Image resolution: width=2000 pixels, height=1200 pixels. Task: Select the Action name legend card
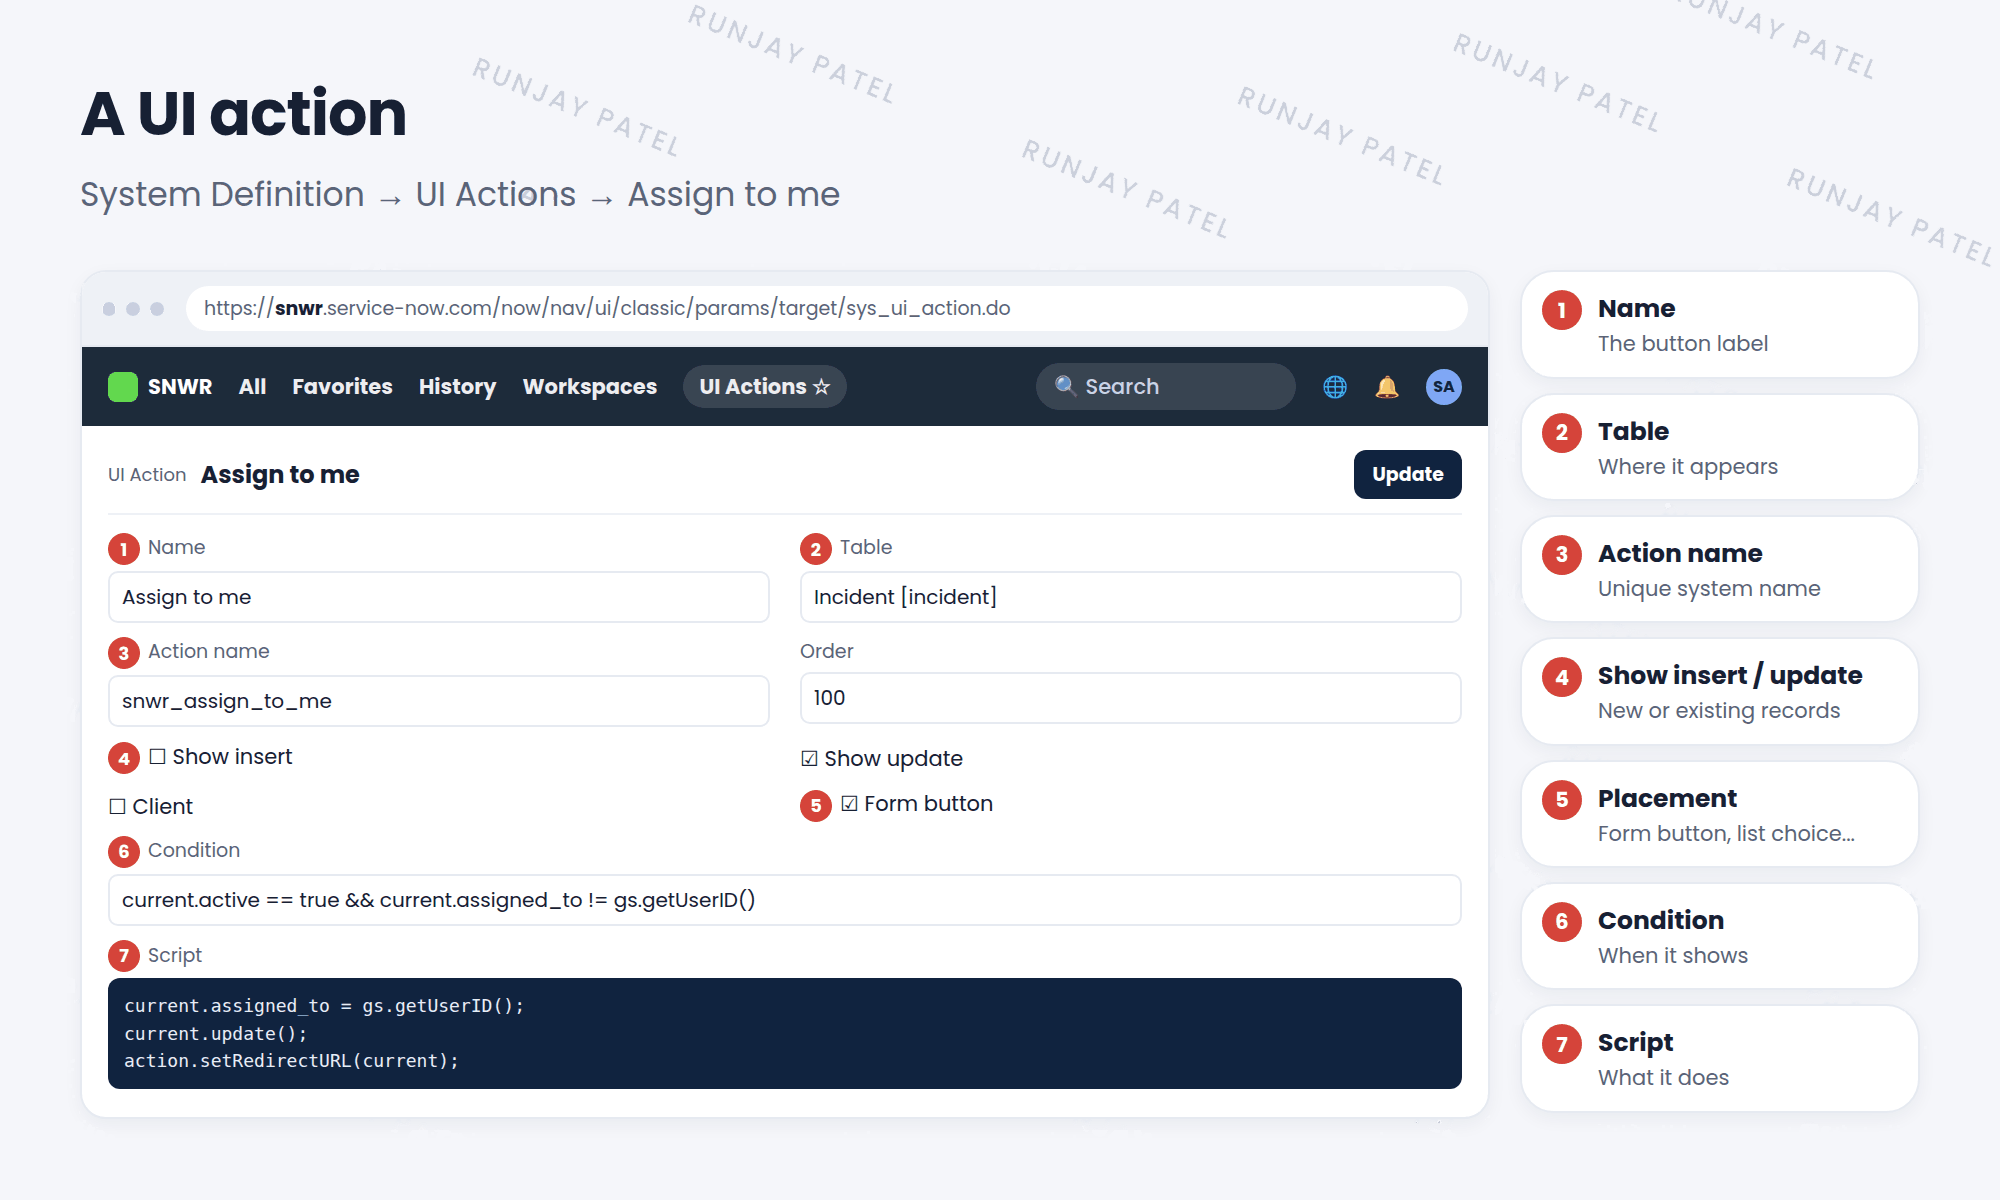click(1719, 570)
